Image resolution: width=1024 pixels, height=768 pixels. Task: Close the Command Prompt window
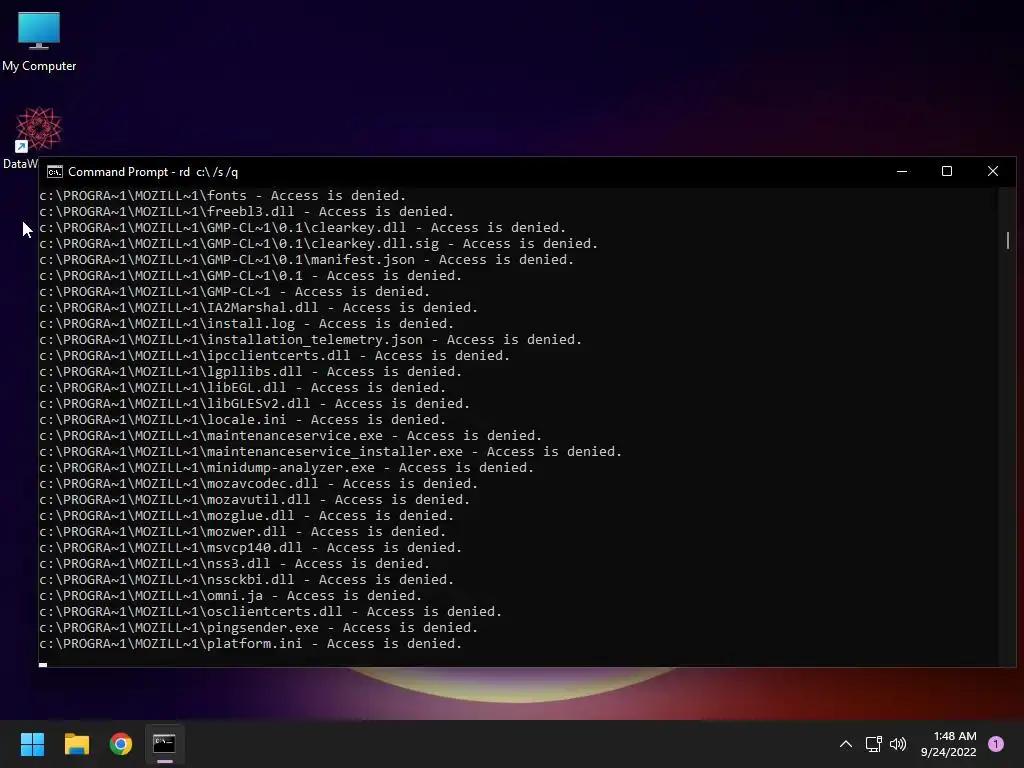(993, 172)
